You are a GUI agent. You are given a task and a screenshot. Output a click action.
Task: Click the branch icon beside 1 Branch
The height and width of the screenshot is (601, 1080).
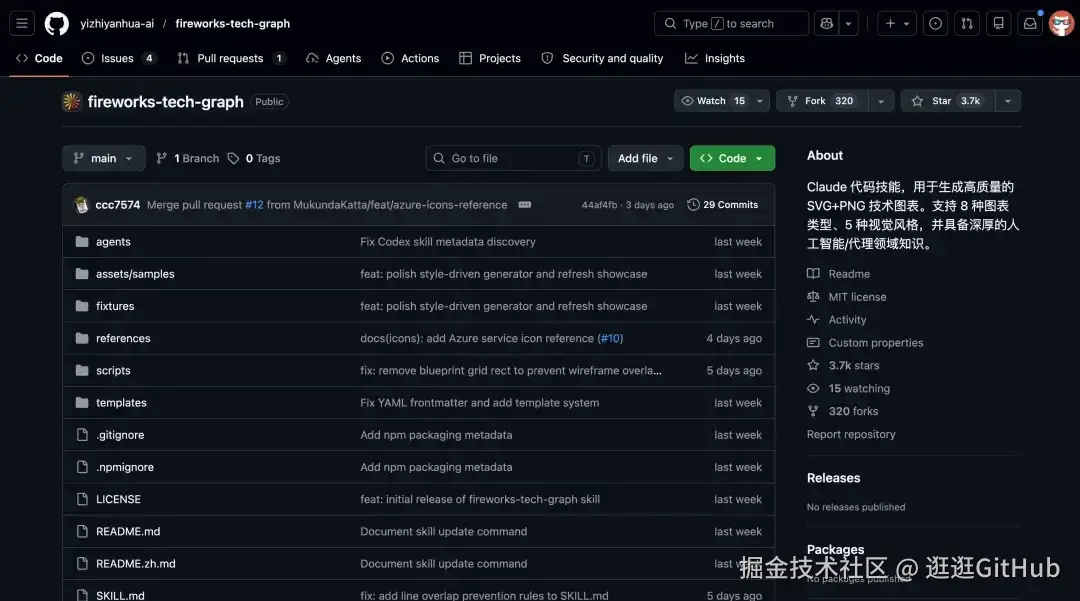coord(161,158)
